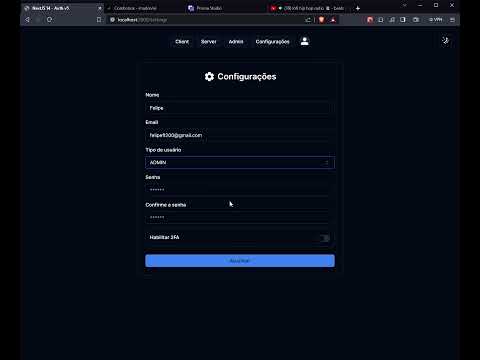
Task: Open the Configurações nav item
Action: pos(273,42)
